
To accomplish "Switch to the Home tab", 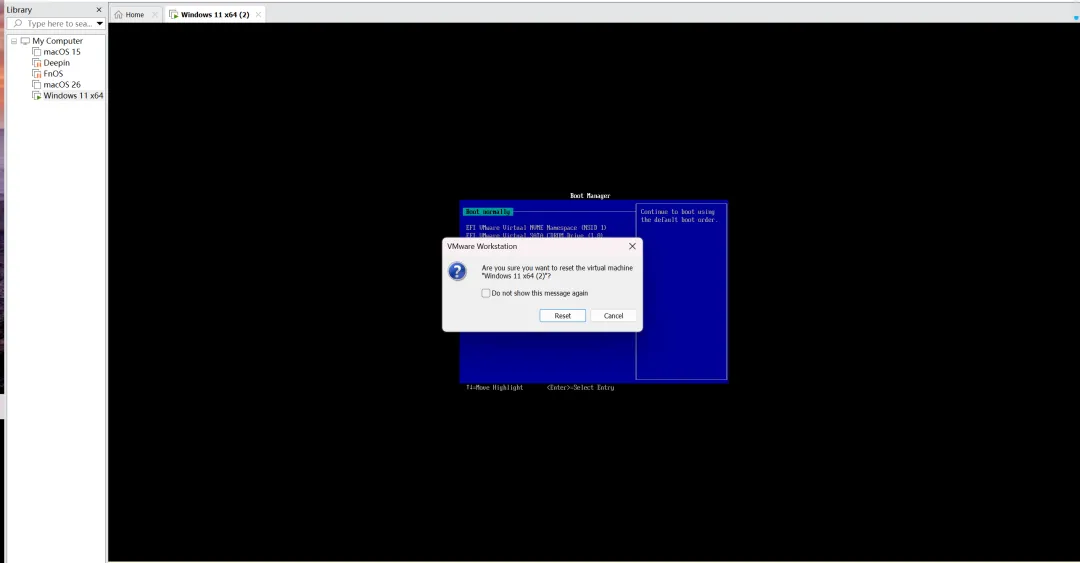I will click(x=134, y=14).
